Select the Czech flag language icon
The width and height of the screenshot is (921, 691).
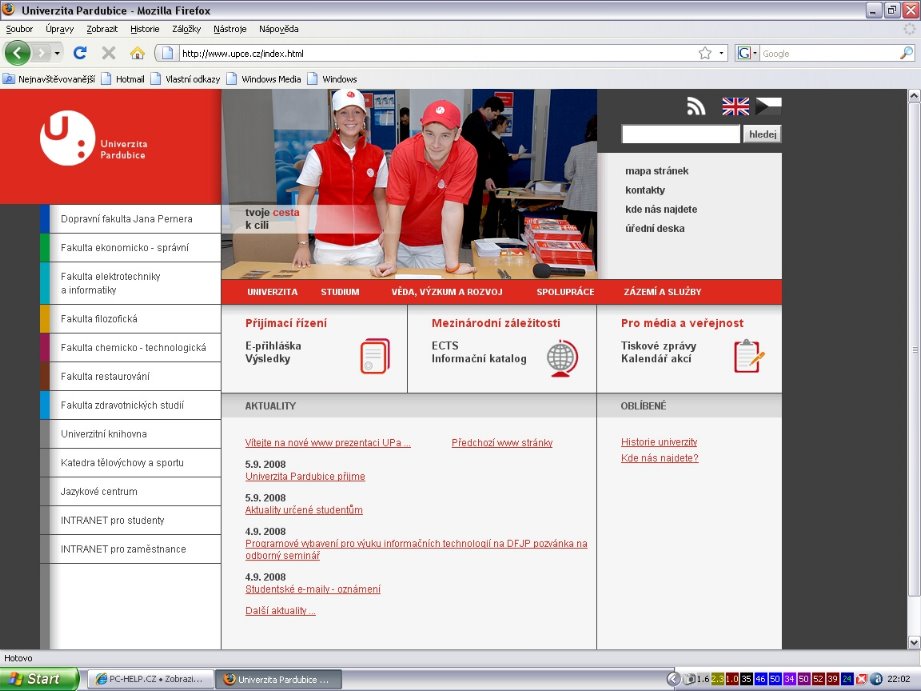pyautogui.click(x=768, y=106)
